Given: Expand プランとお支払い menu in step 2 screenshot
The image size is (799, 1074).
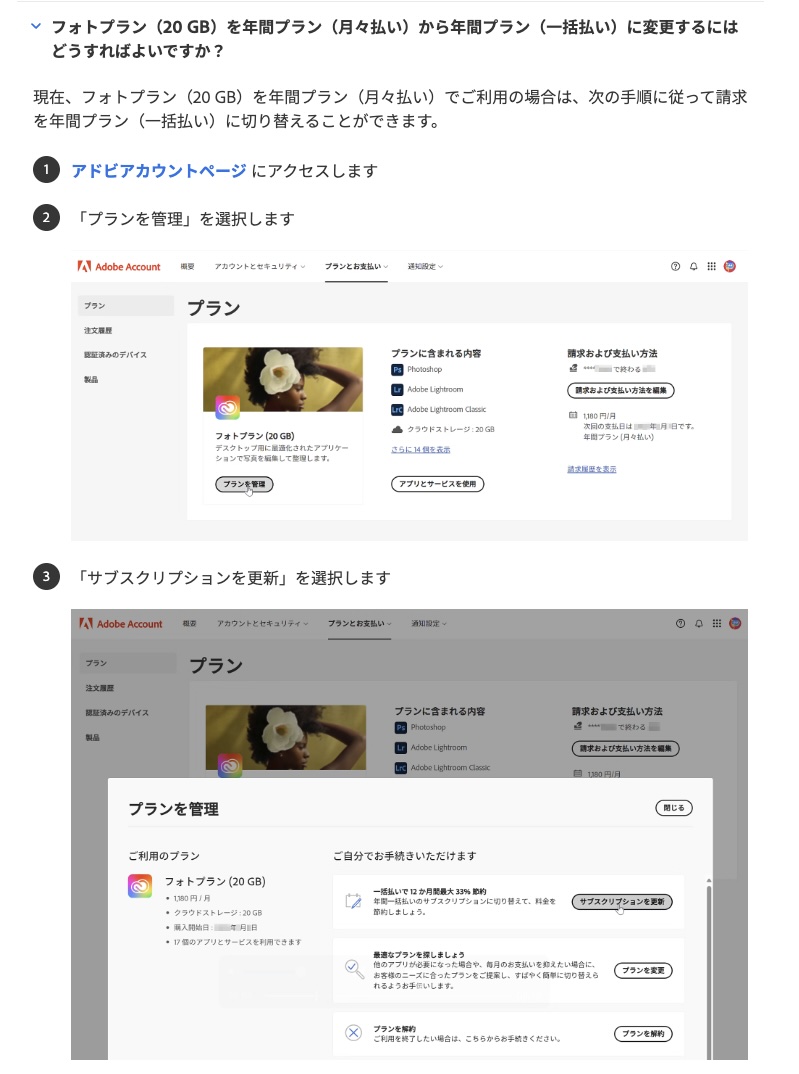Looking at the screenshot, I should click(x=356, y=266).
